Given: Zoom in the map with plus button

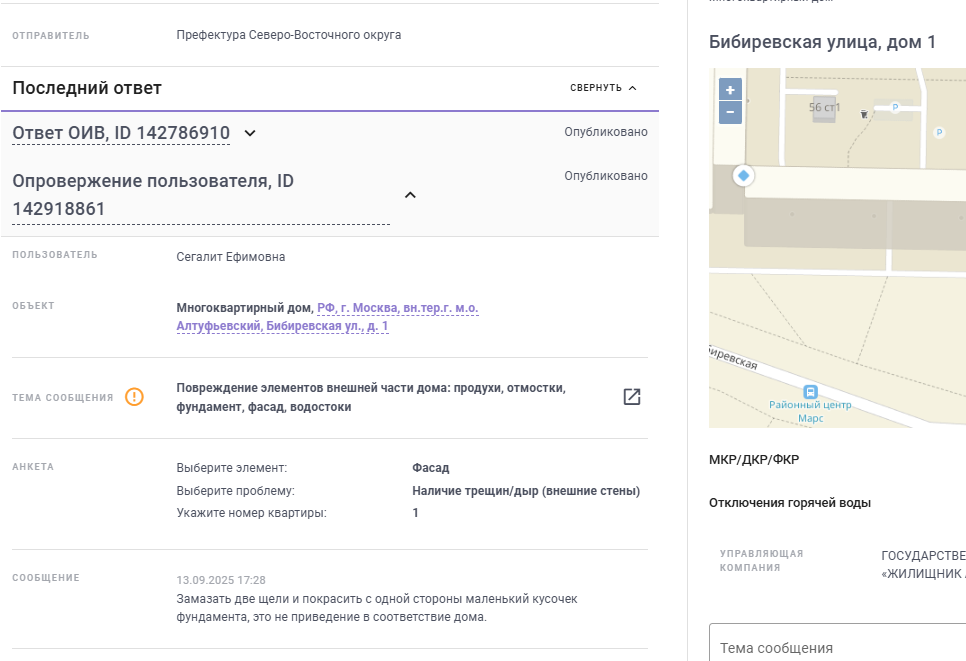Looking at the screenshot, I should [730, 90].
